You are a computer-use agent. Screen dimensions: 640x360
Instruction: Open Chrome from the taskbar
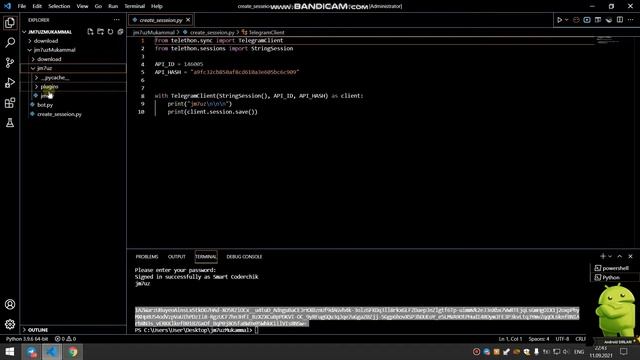pyautogui.click(x=73, y=352)
